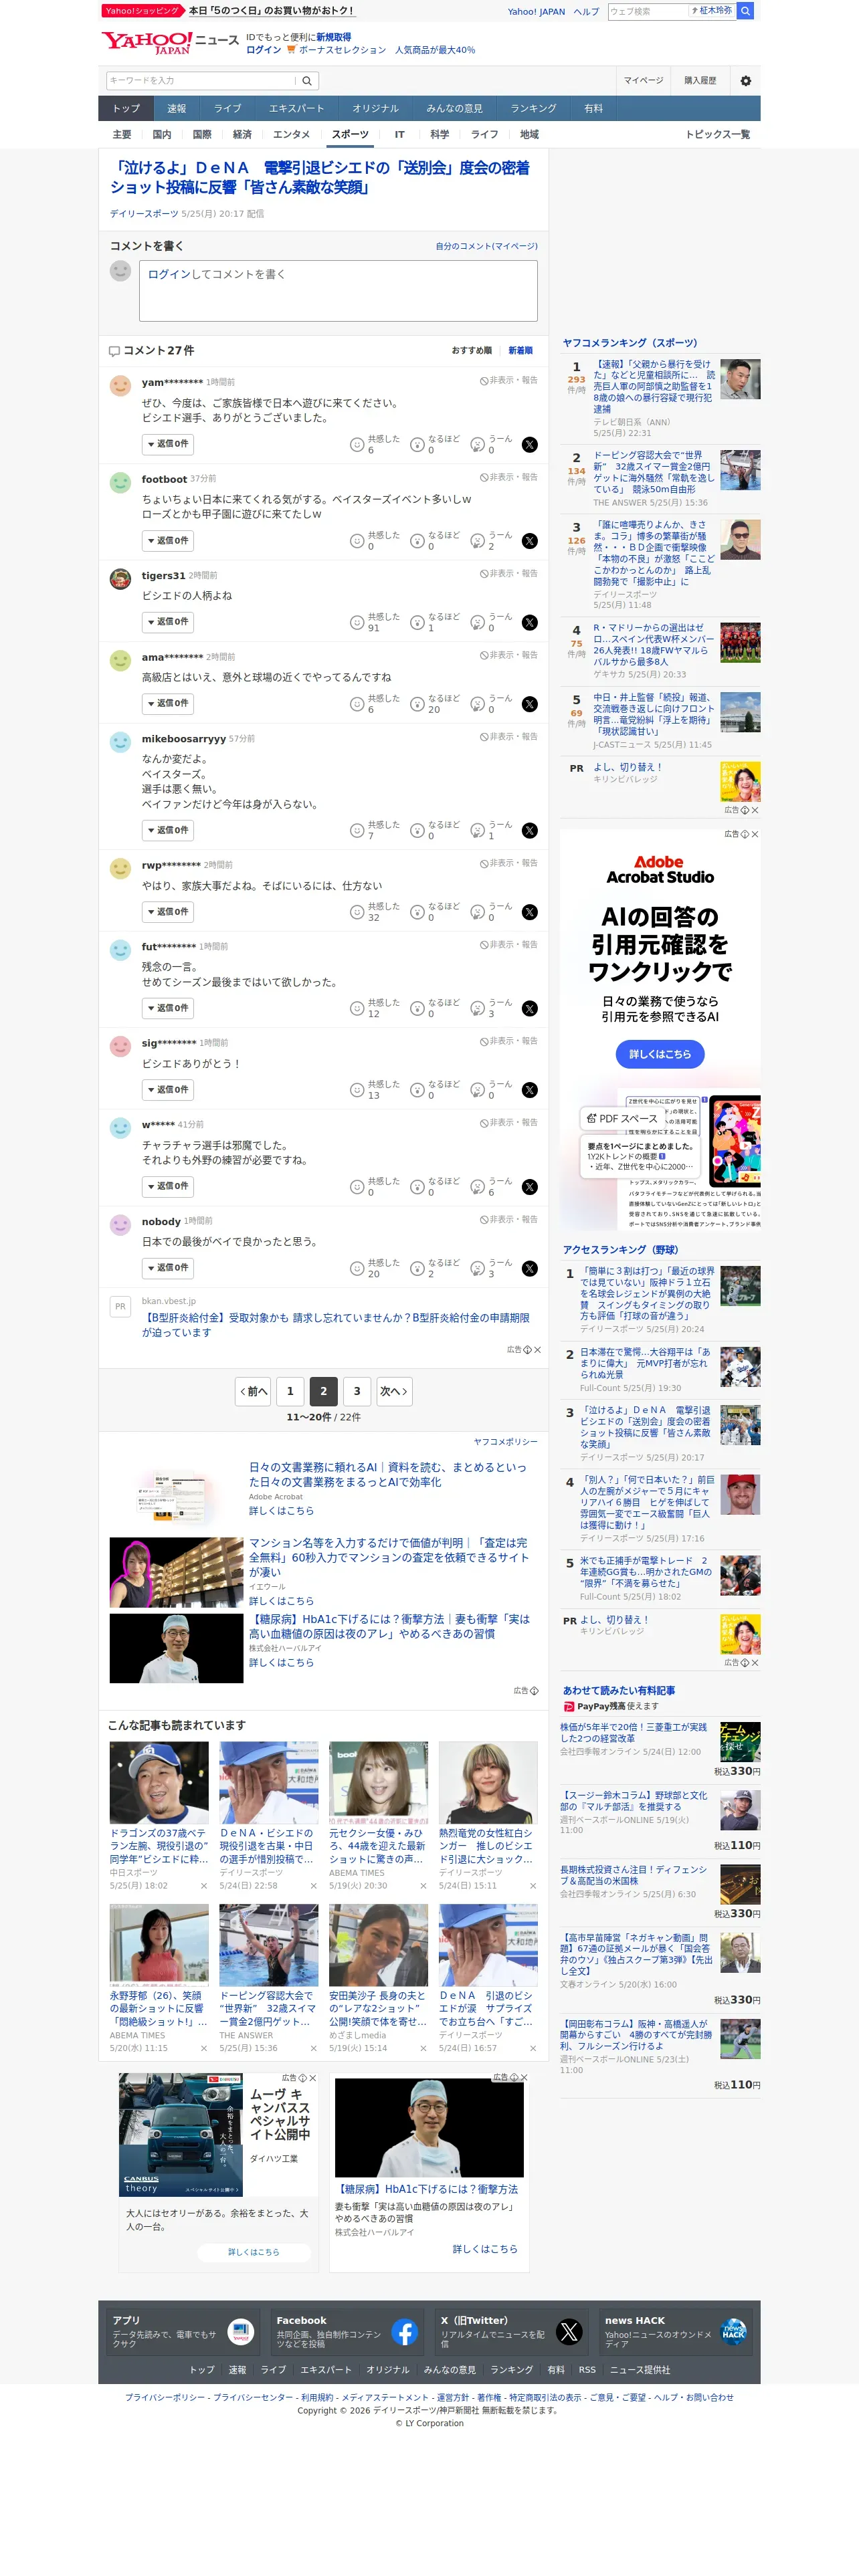Report or hide footboot's comment
The height and width of the screenshot is (2576, 859).
pyautogui.click(x=508, y=477)
